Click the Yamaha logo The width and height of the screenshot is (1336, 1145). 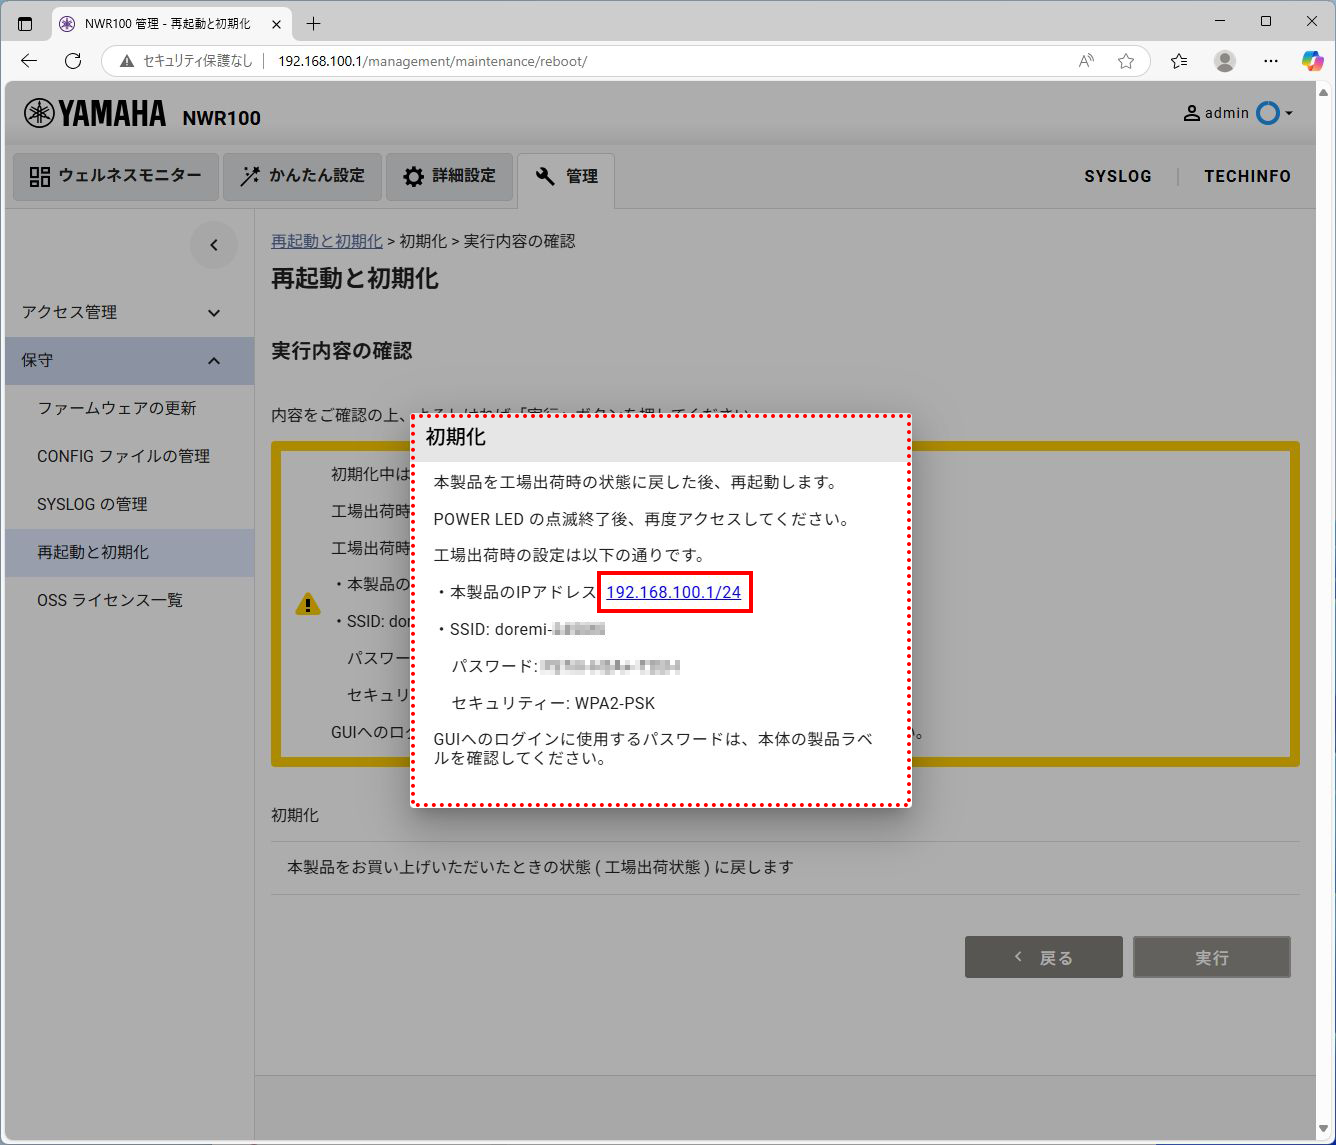pos(94,113)
